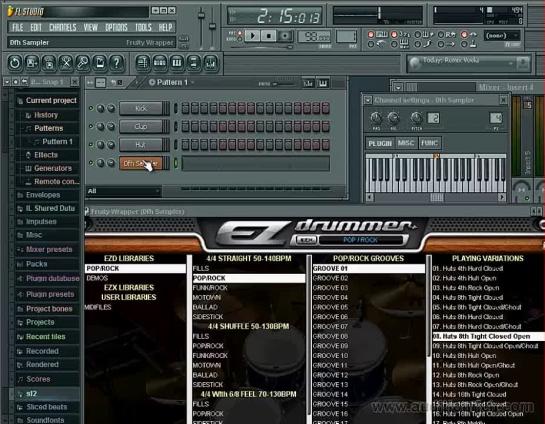The width and height of the screenshot is (545, 424).
Task: Click the swap-arrows icon in step sequencer header
Action: [90, 83]
